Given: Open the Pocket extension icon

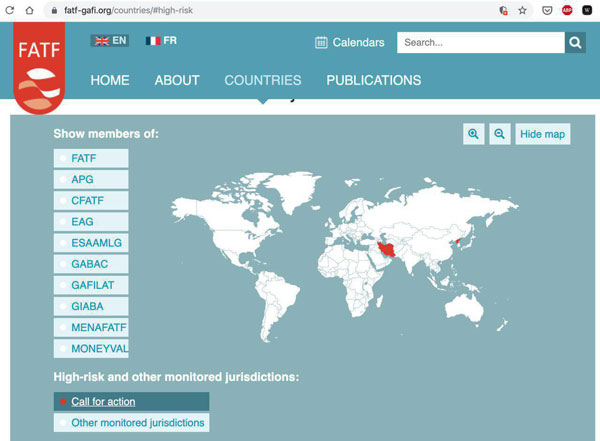Looking at the screenshot, I should click(x=547, y=10).
